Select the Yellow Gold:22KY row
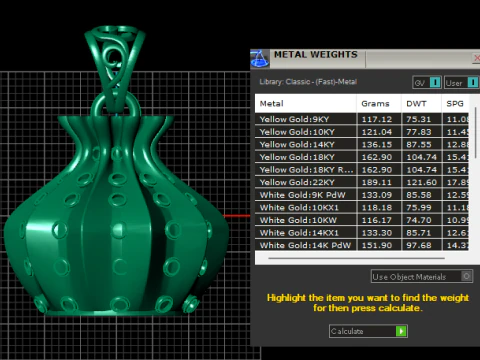This screenshot has width=480, height=360. click(362, 182)
